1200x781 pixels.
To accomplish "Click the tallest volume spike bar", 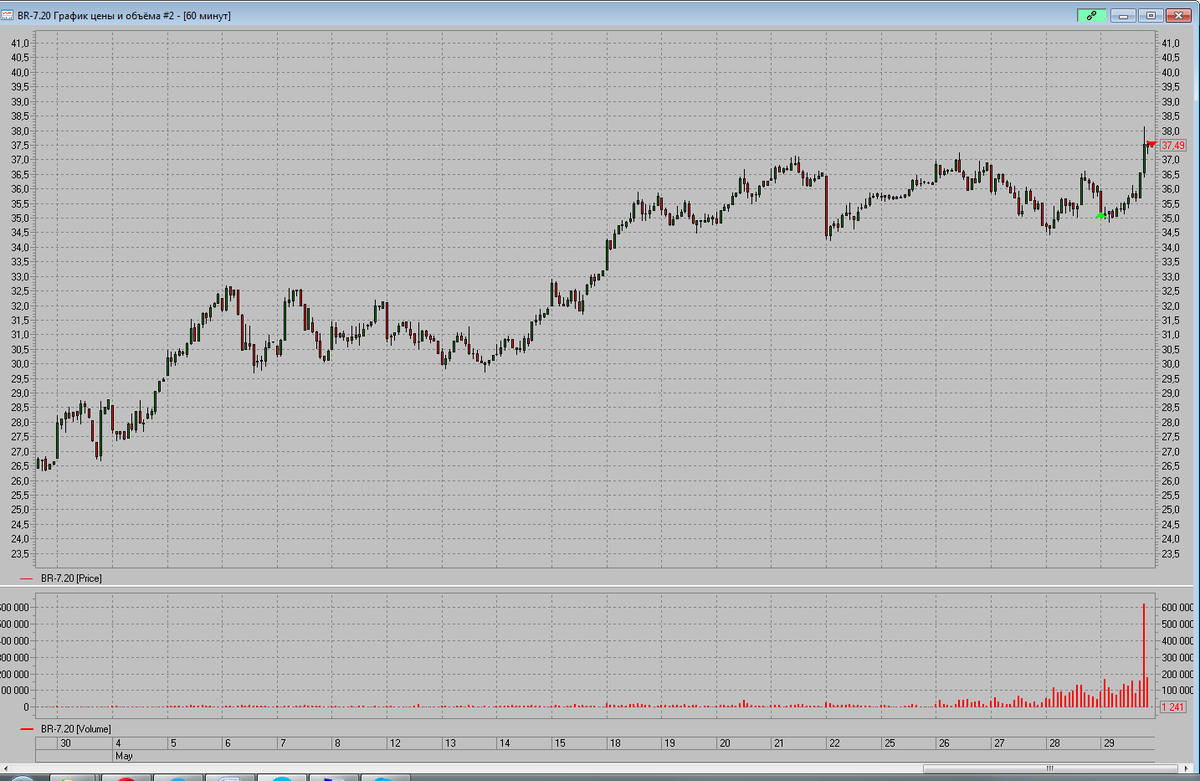I will (x=1143, y=655).
